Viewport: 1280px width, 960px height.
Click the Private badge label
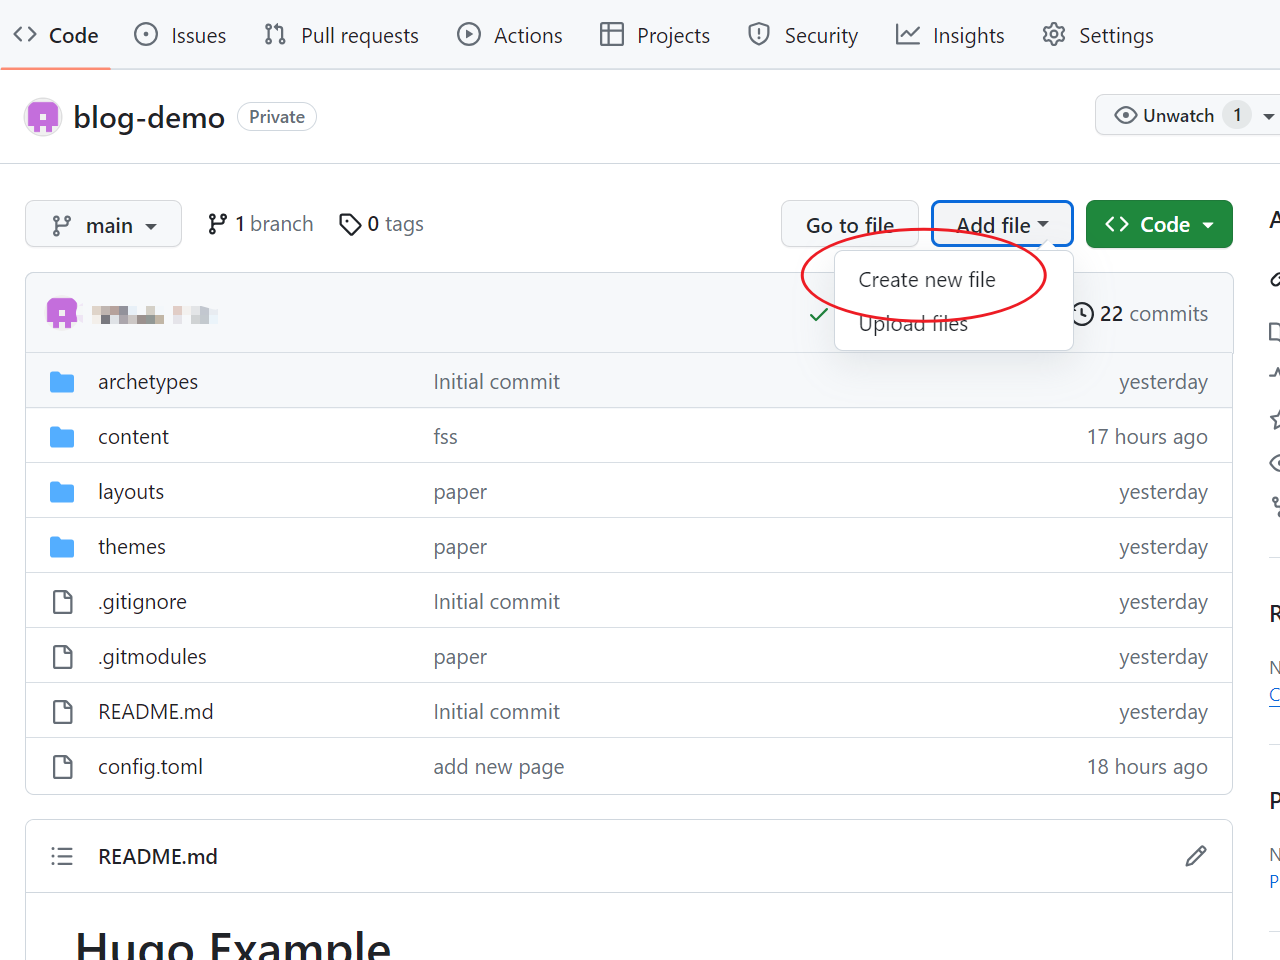click(277, 117)
